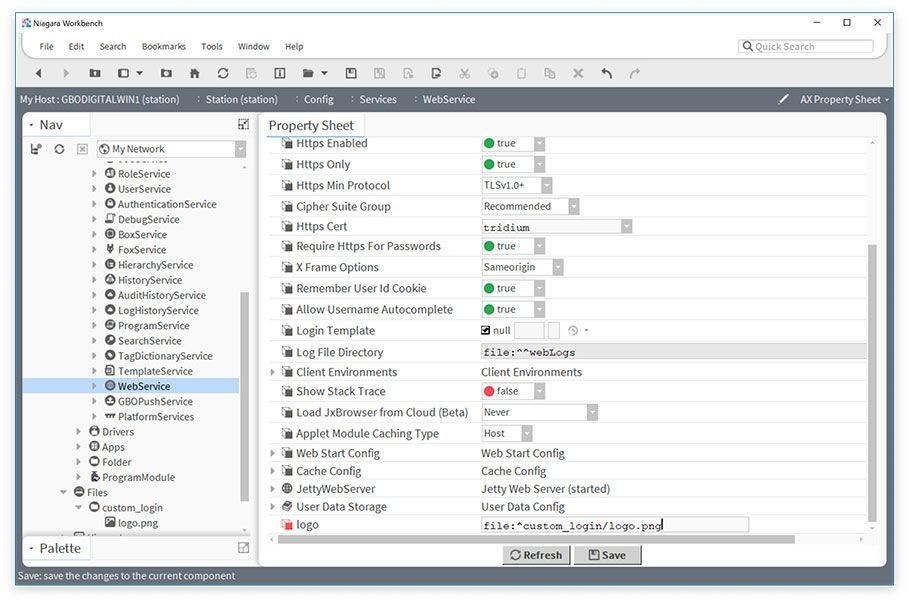
Task: Click the User Data Storage icon
Action: pyautogui.click(x=287, y=506)
